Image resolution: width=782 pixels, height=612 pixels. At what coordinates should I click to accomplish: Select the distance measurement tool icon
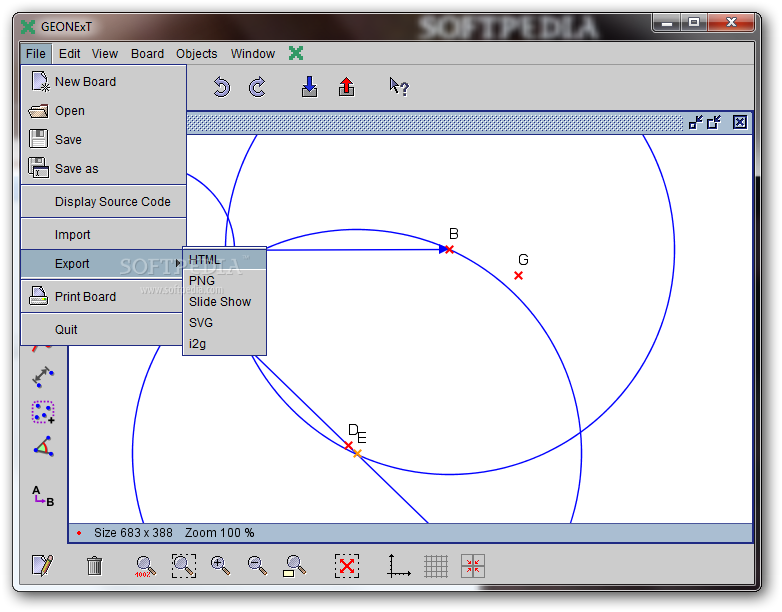pos(43,377)
